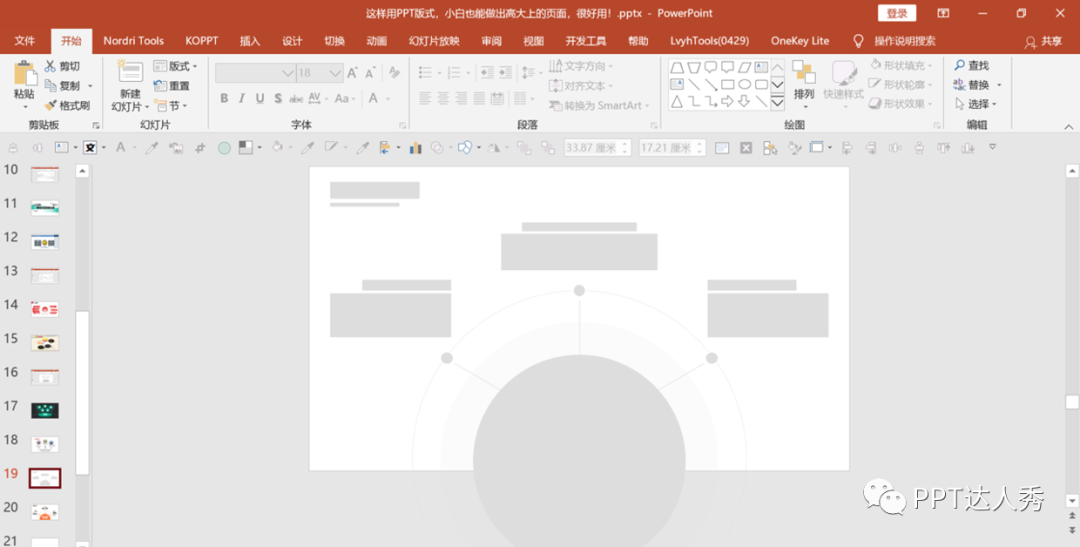Click the Ribbon Display Options icon in title bar
This screenshot has width=1080, height=547.
point(943,13)
